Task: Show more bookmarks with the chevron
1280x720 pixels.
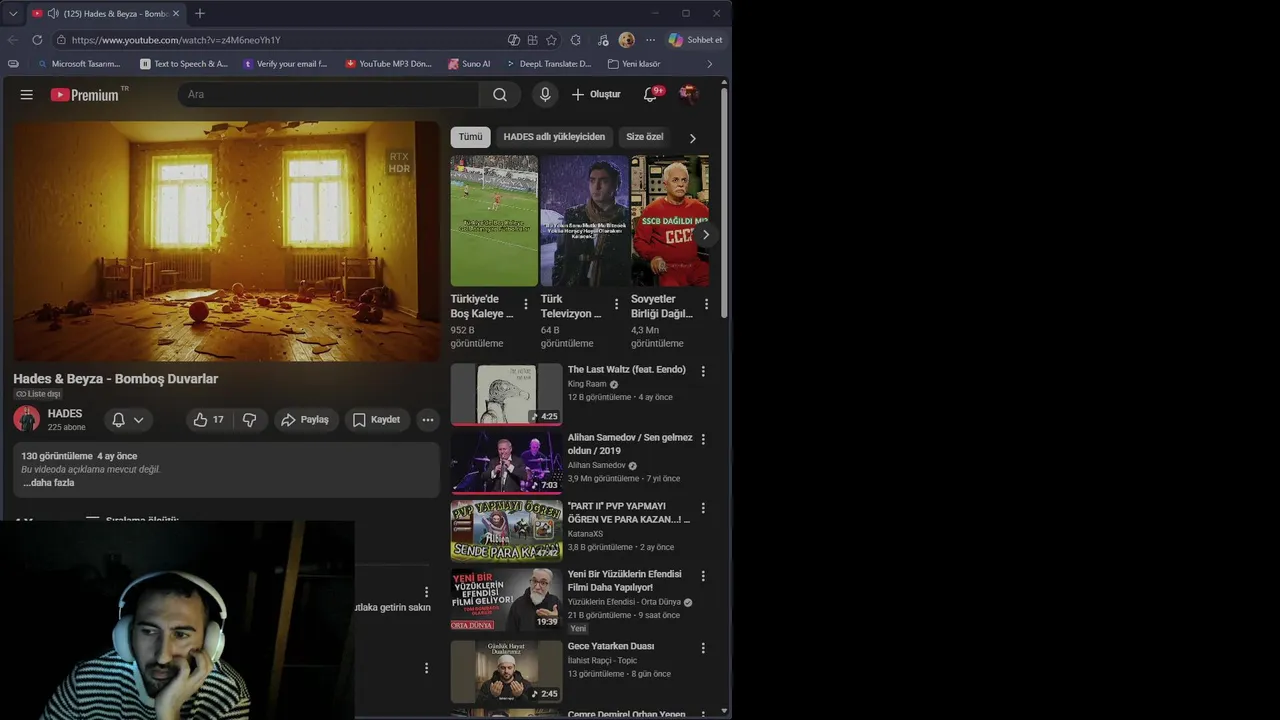Action: tap(710, 64)
